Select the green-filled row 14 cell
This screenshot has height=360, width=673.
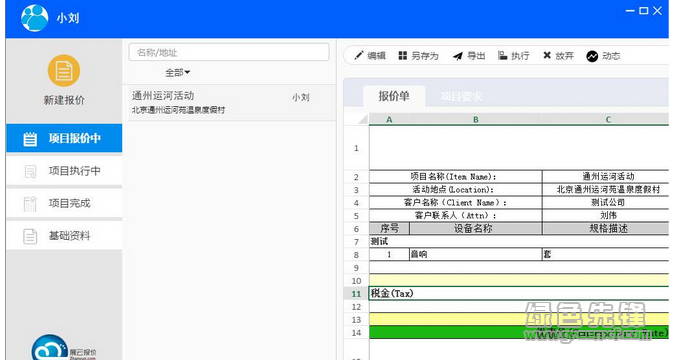tap(519, 333)
